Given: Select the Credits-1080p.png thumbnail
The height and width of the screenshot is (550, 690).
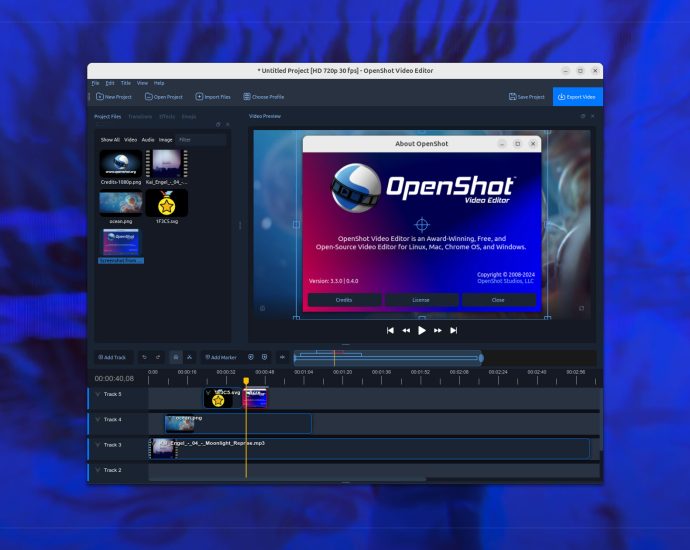Looking at the screenshot, I should click(121, 163).
